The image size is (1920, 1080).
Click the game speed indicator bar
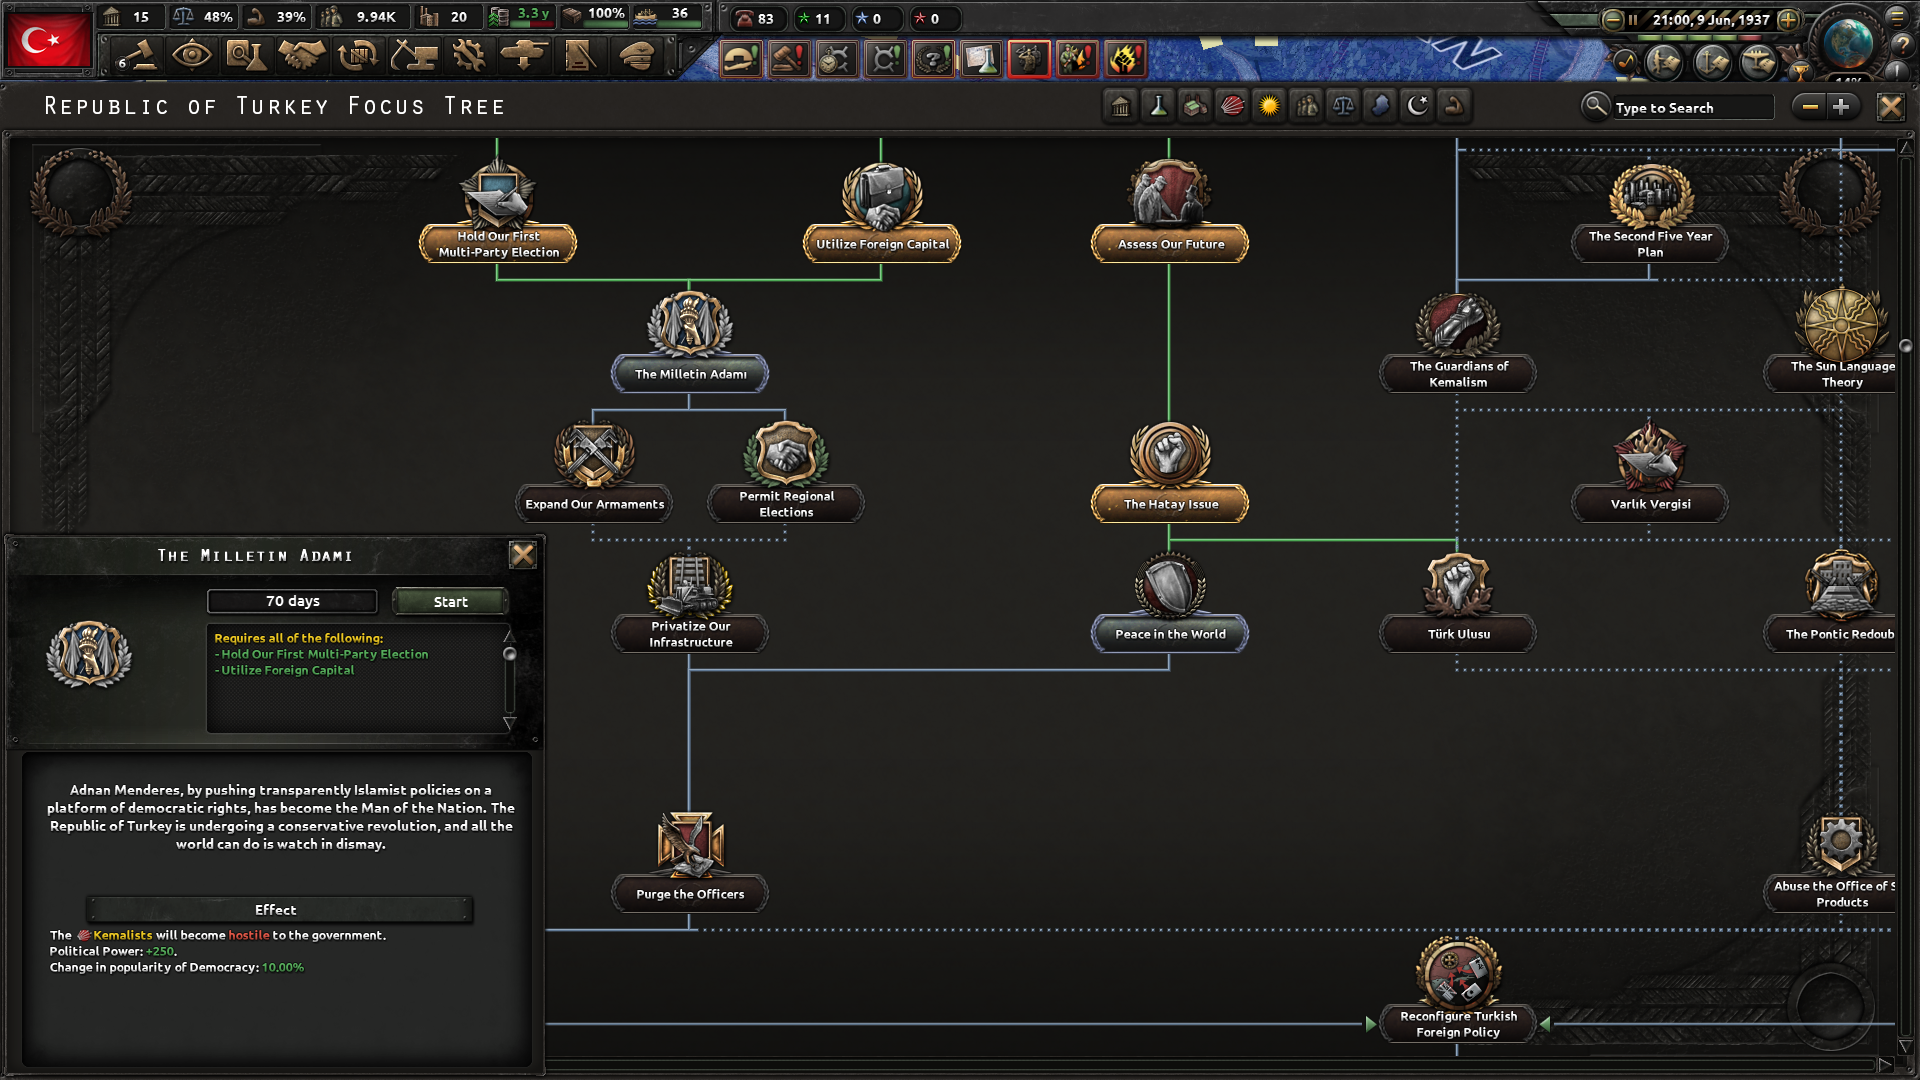coord(1698,38)
